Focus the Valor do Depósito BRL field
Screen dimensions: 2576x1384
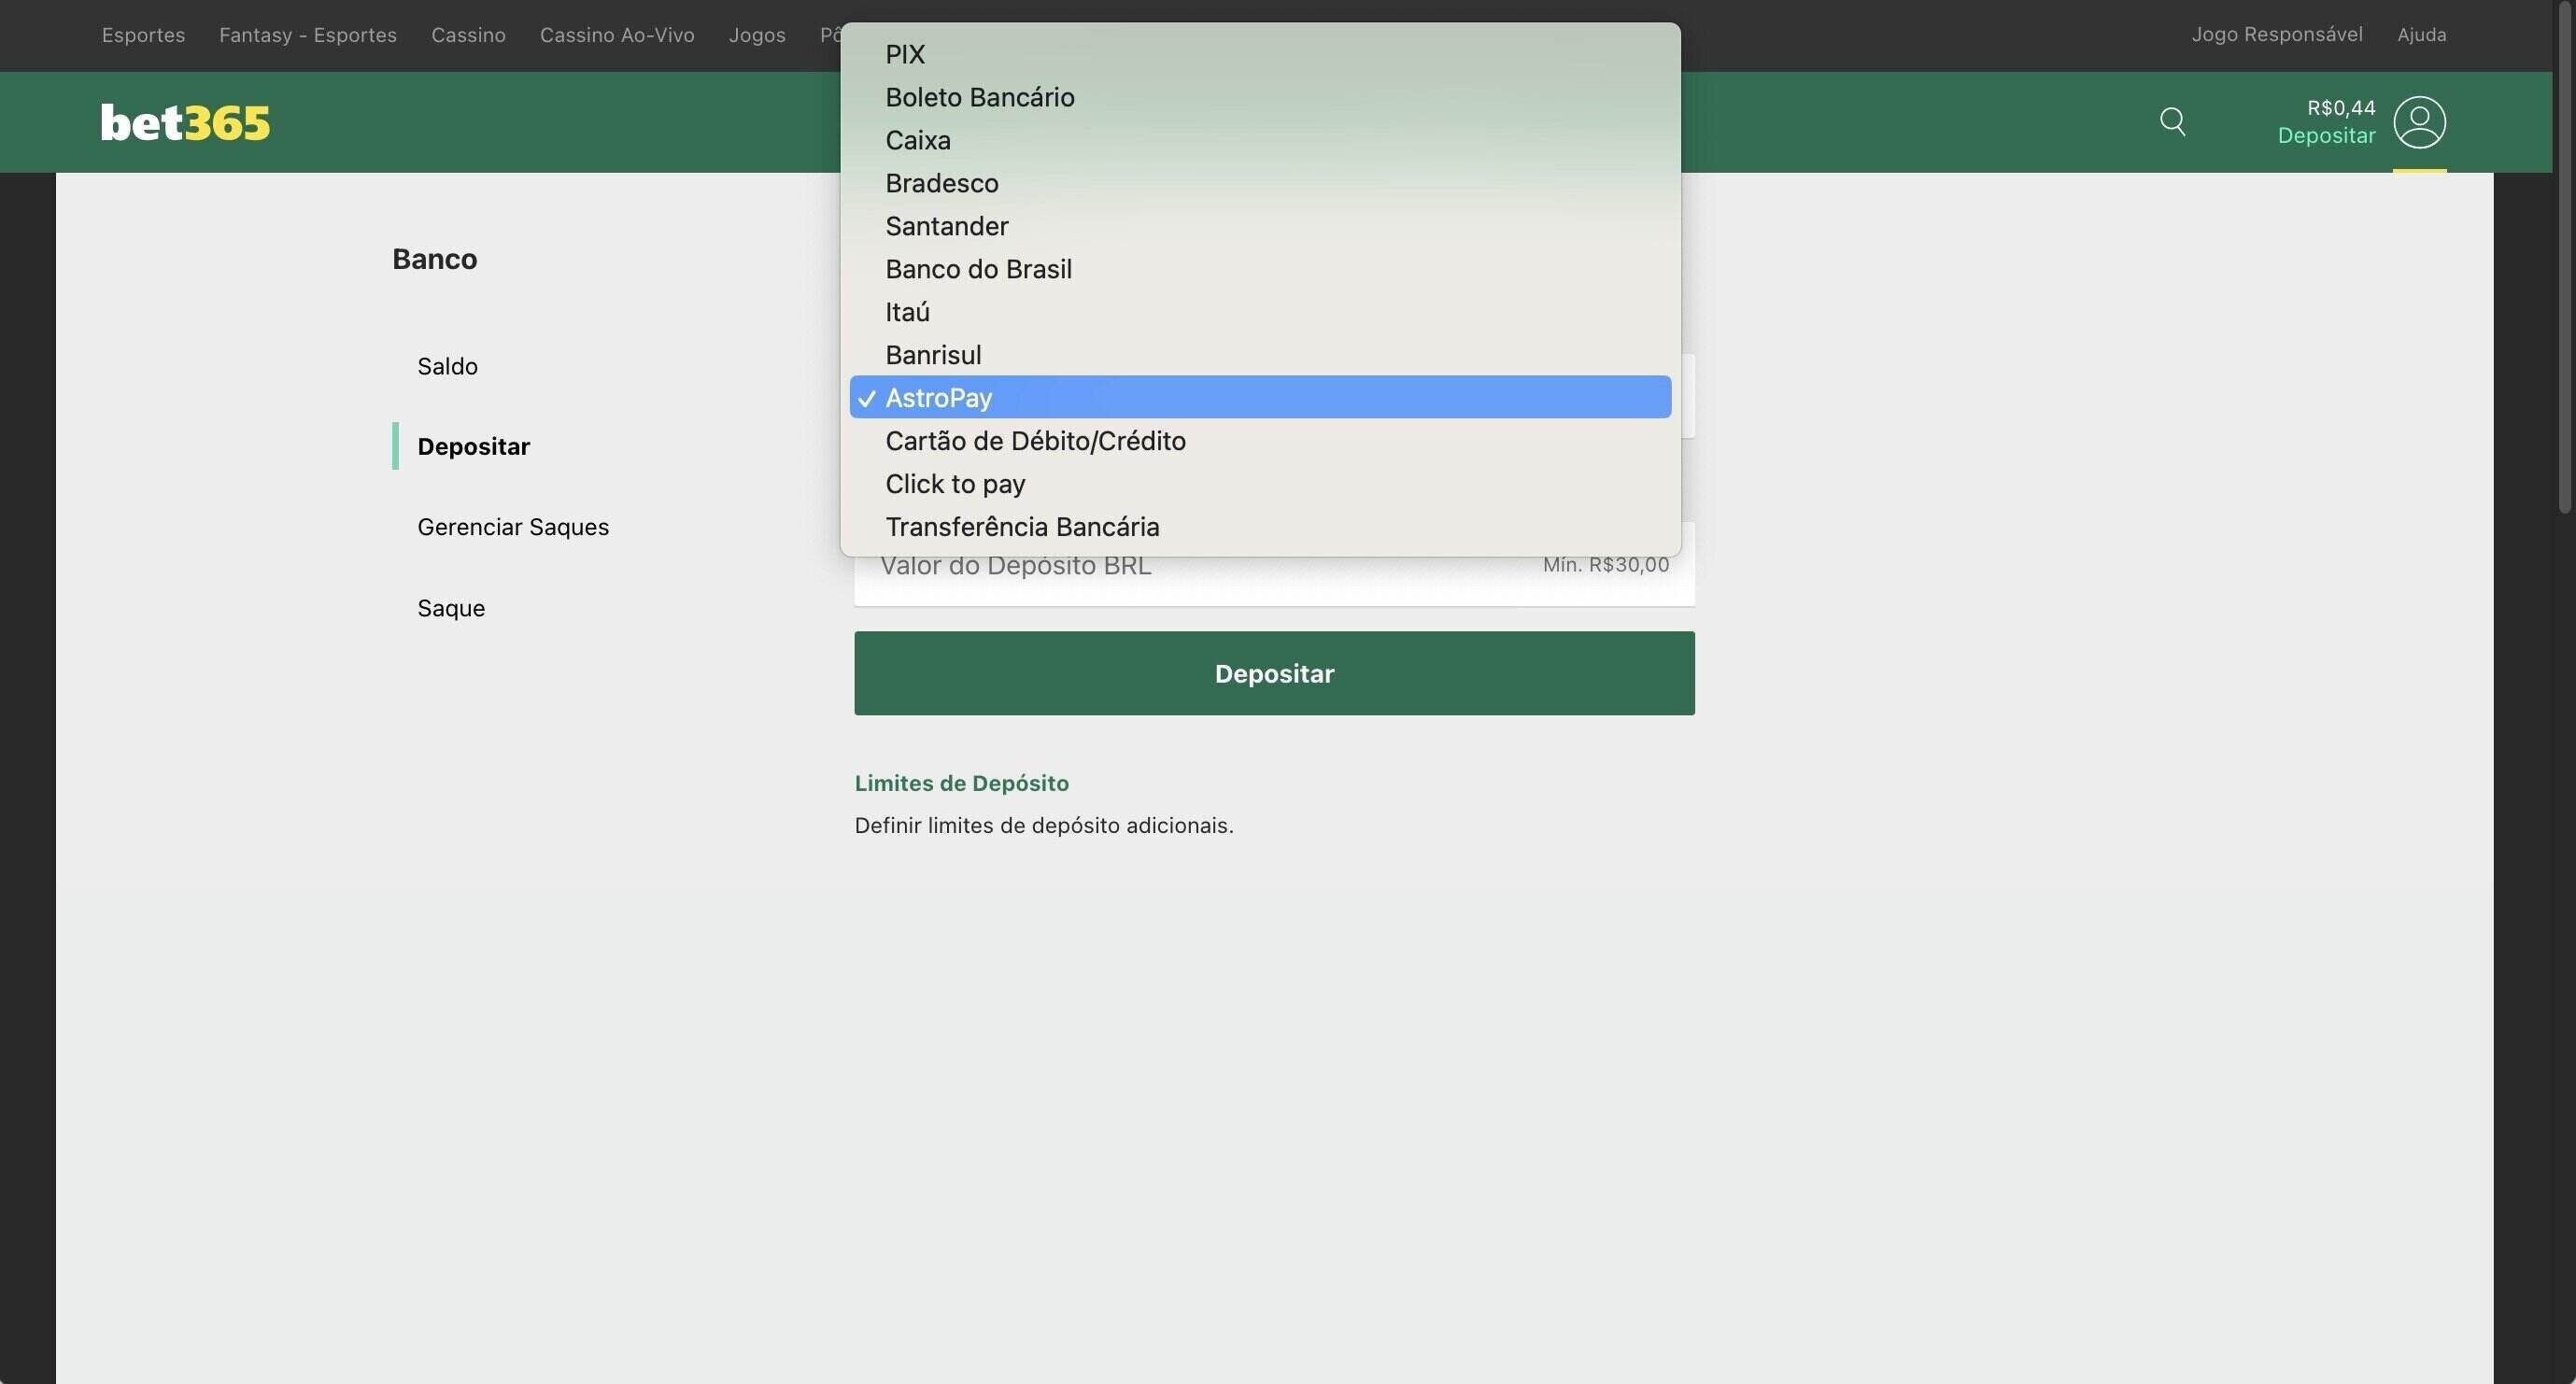(x=1274, y=565)
